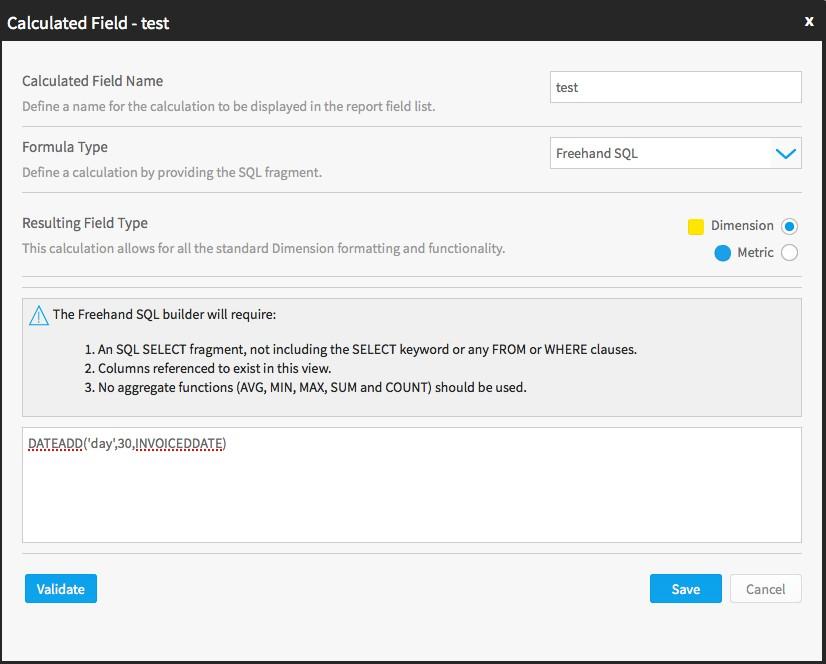This screenshot has width=826, height=664.
Task: Click the Dimension text label
Action: [x=742, y=226]
